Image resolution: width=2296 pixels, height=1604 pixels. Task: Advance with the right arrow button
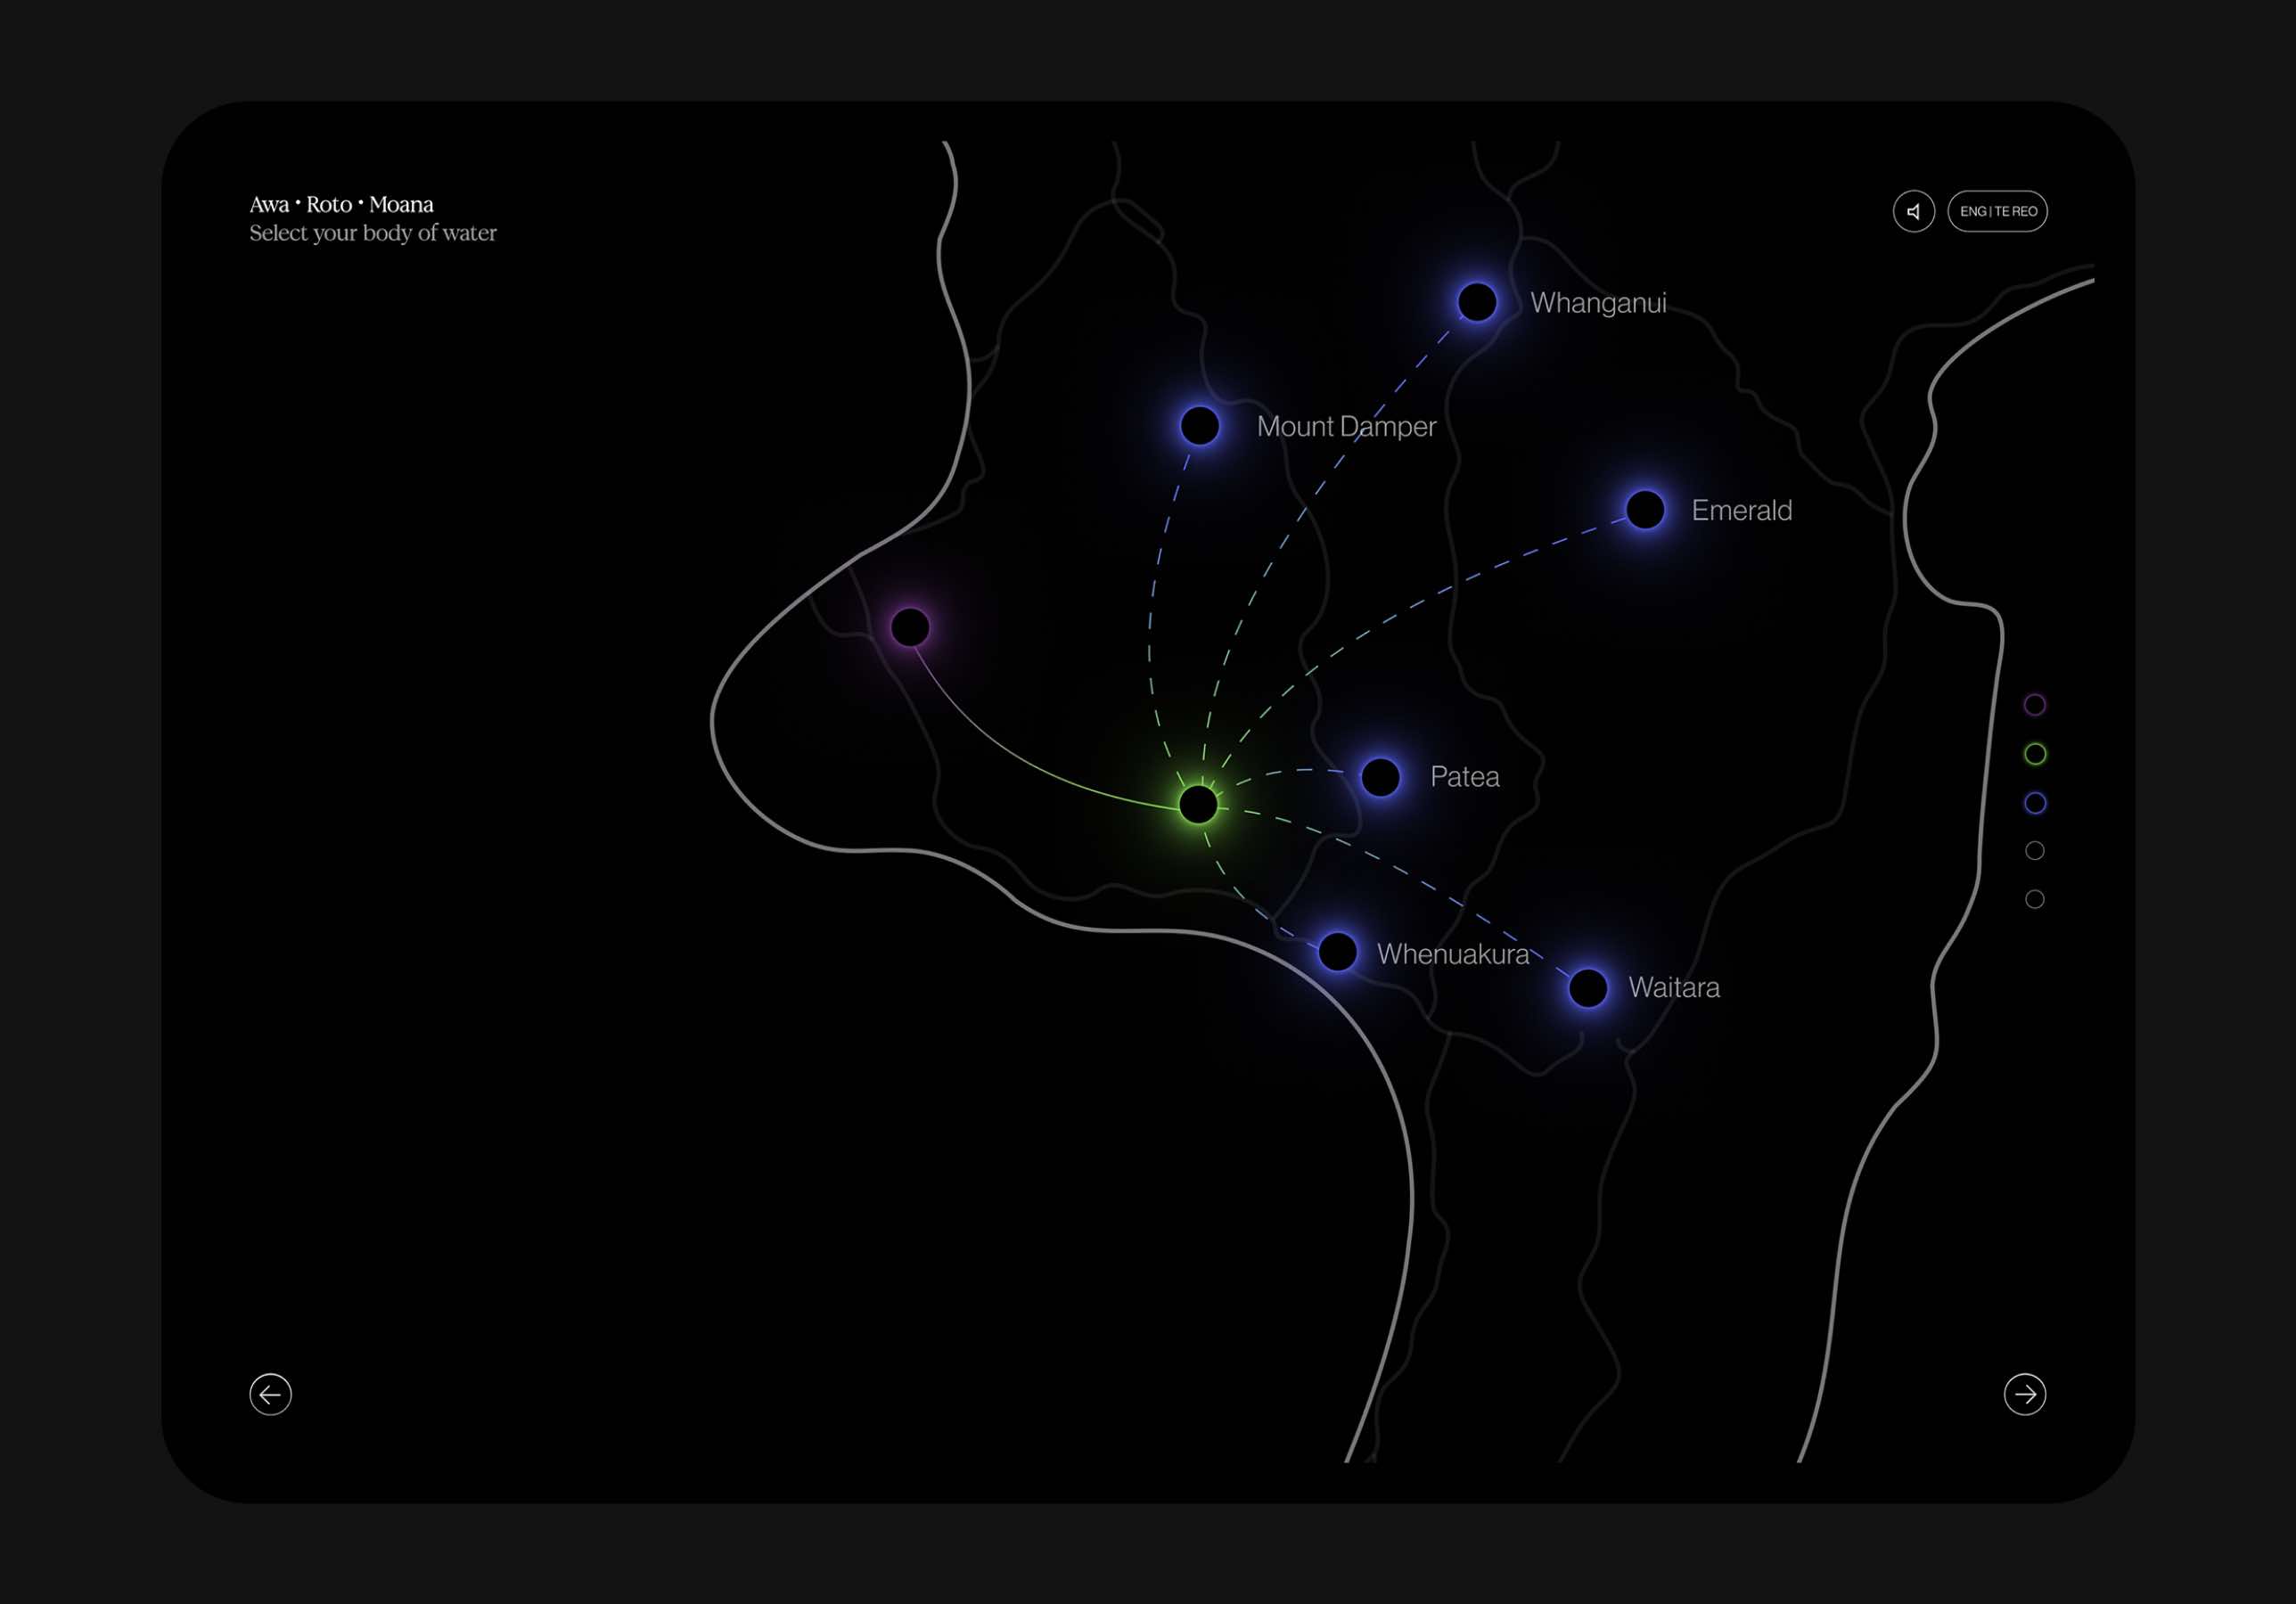pyautogui.click(x=2024, y=1394)
